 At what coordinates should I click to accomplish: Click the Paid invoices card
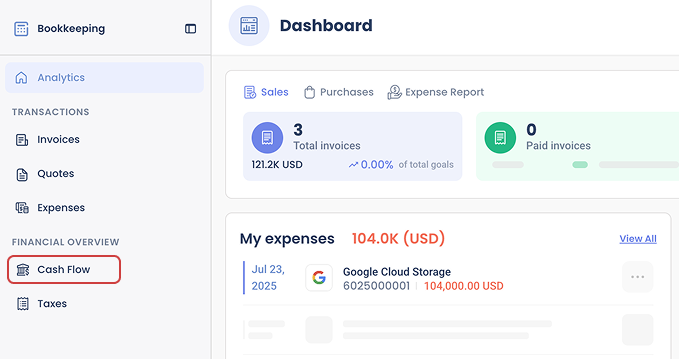(577, 146)
